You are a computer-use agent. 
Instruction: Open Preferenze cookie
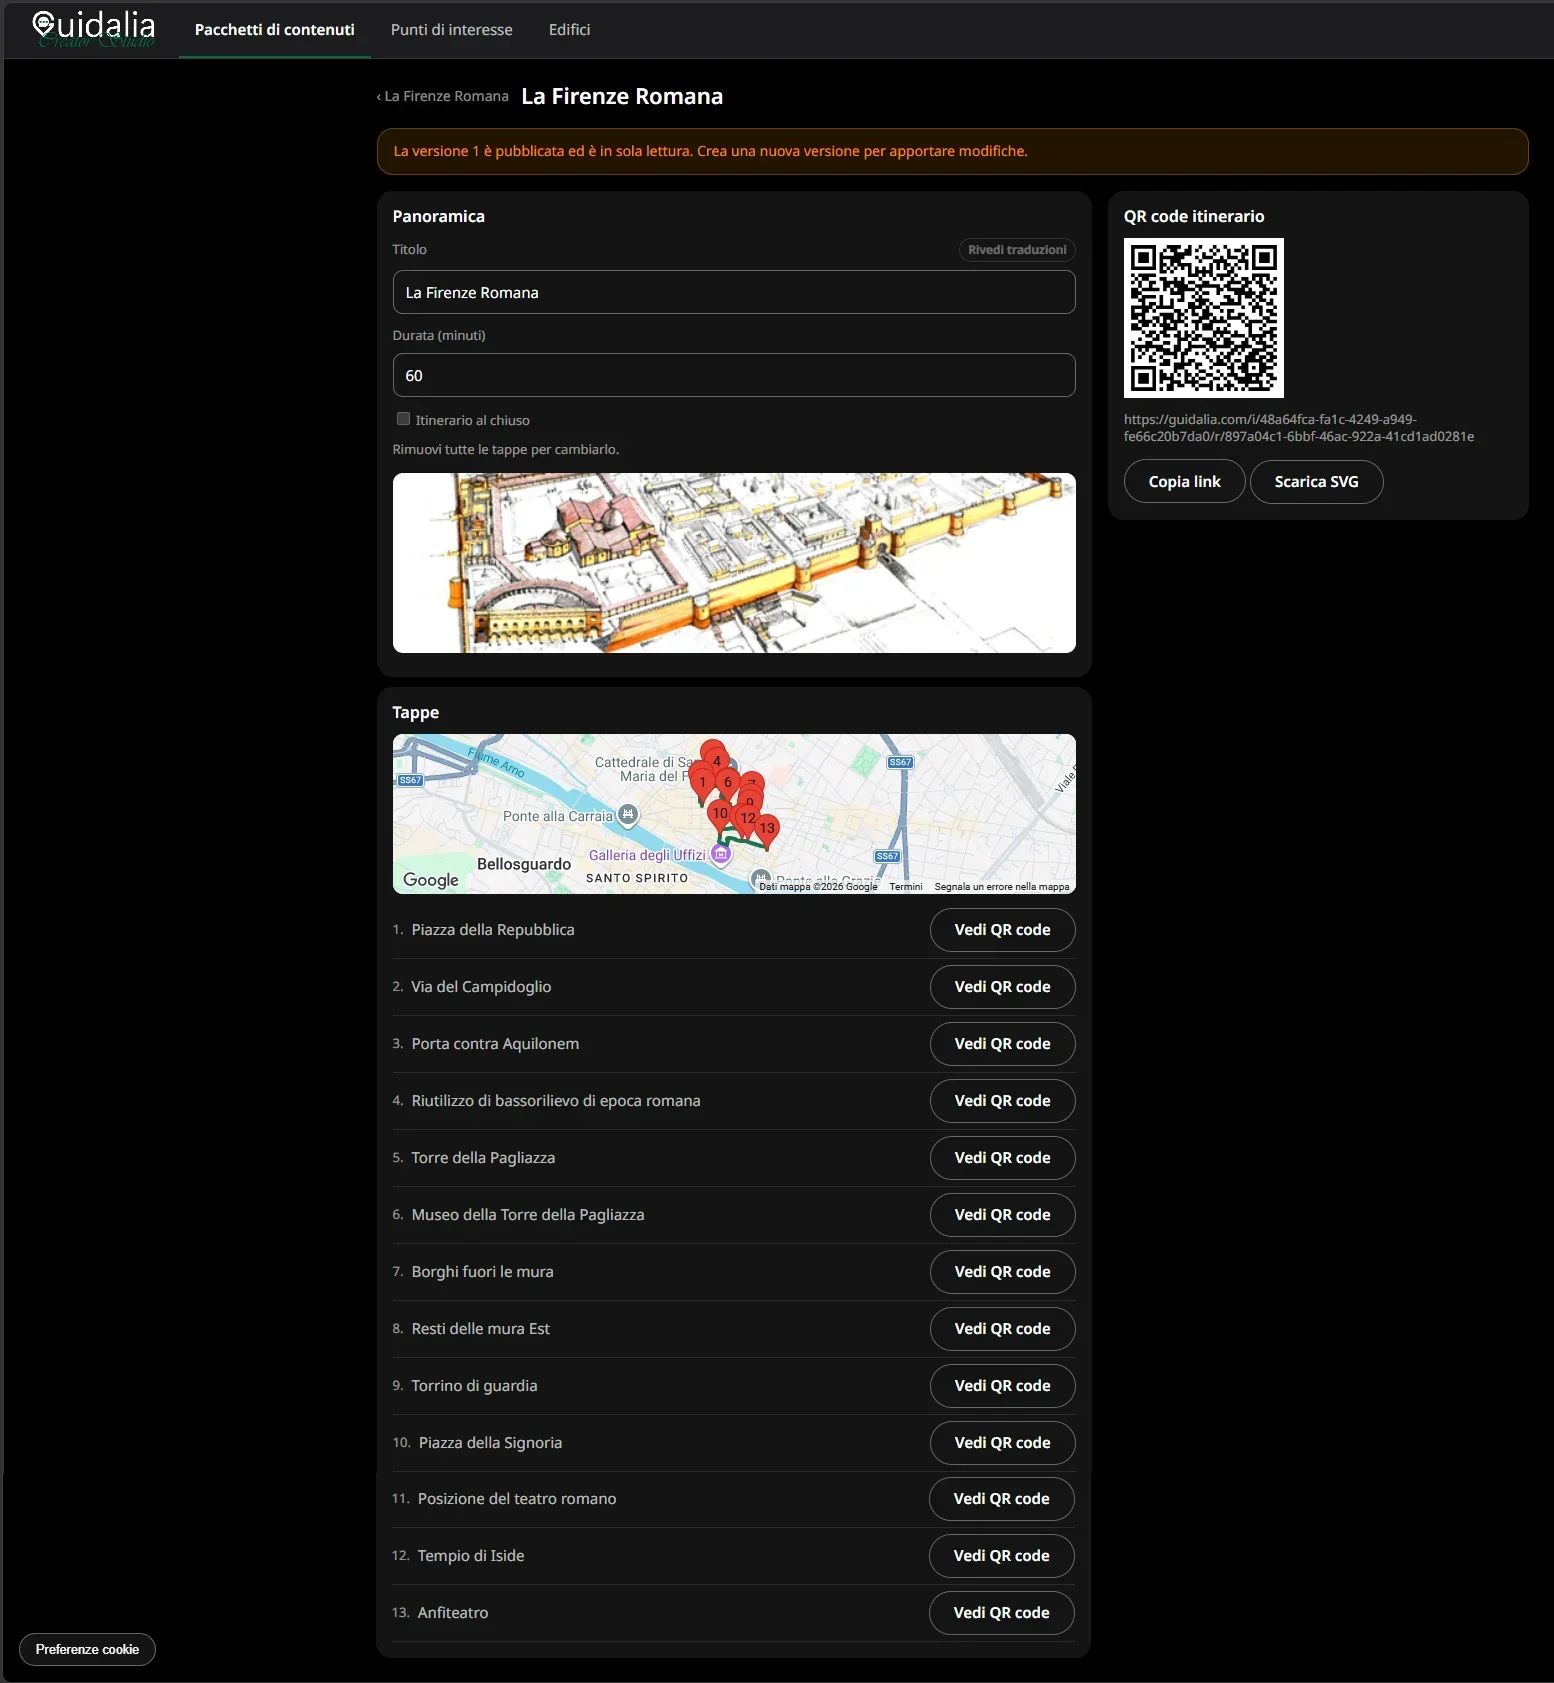point(87,1649)
